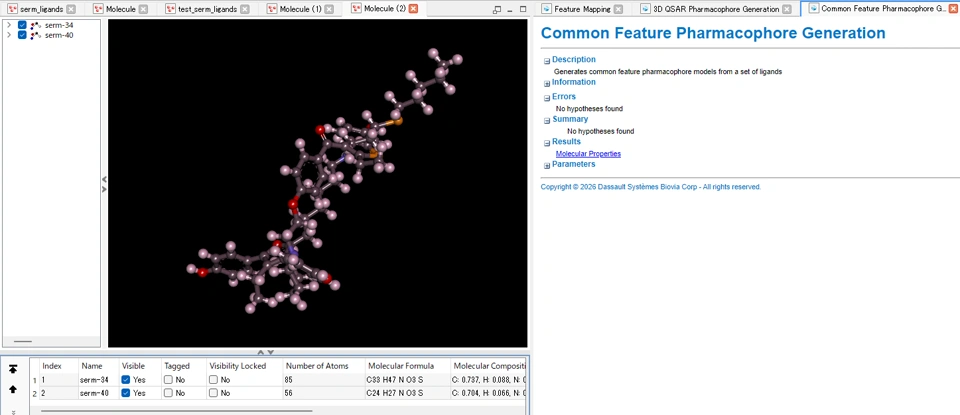The width and height of the screenshot is (960, 415).
Task: Expand the Information section
Action: (547, 84)
